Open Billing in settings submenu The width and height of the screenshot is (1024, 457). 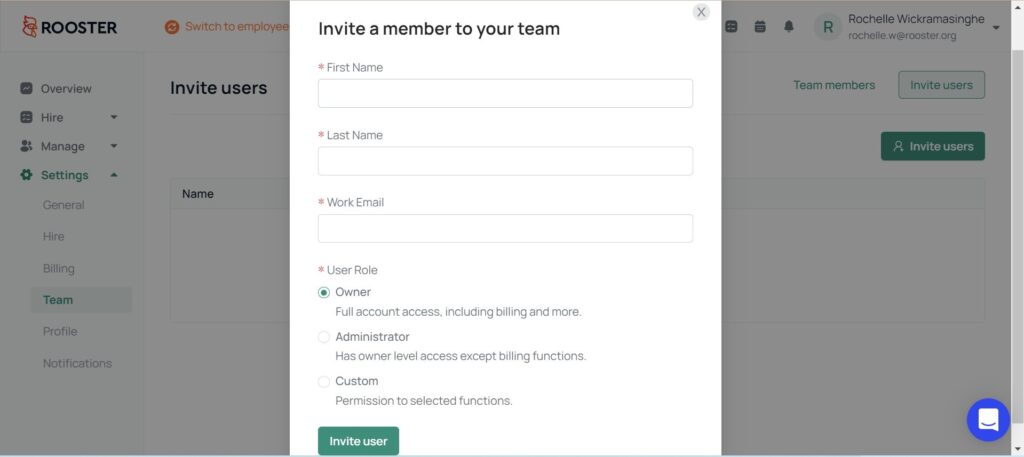(x=59, y=268)
